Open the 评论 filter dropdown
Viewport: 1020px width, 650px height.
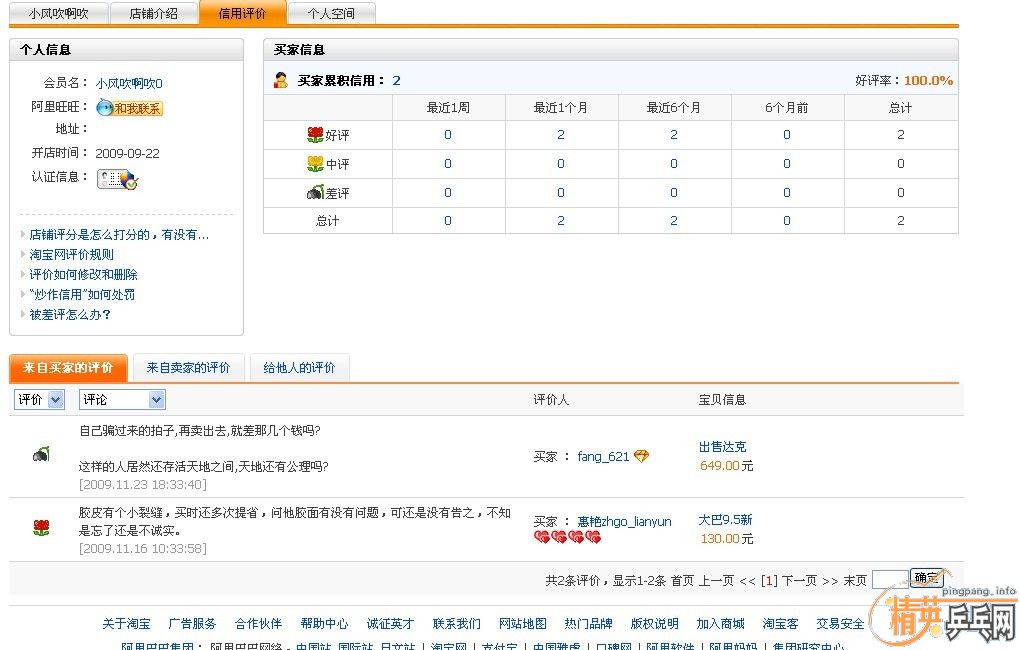[x=122, y=400]
